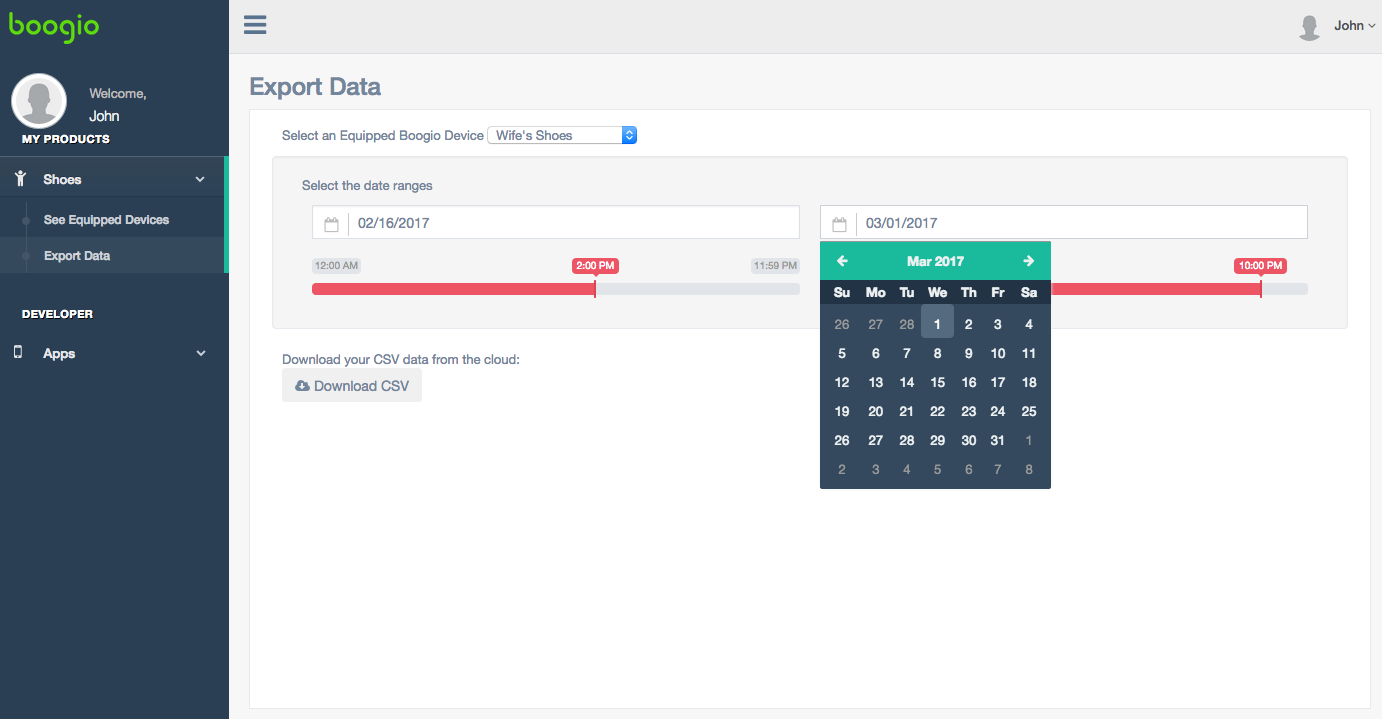Click the 2:00 PM slider handle
The height and width of the screenshot is (719, 1382).
pyautogui.click(x=595, y=288)
